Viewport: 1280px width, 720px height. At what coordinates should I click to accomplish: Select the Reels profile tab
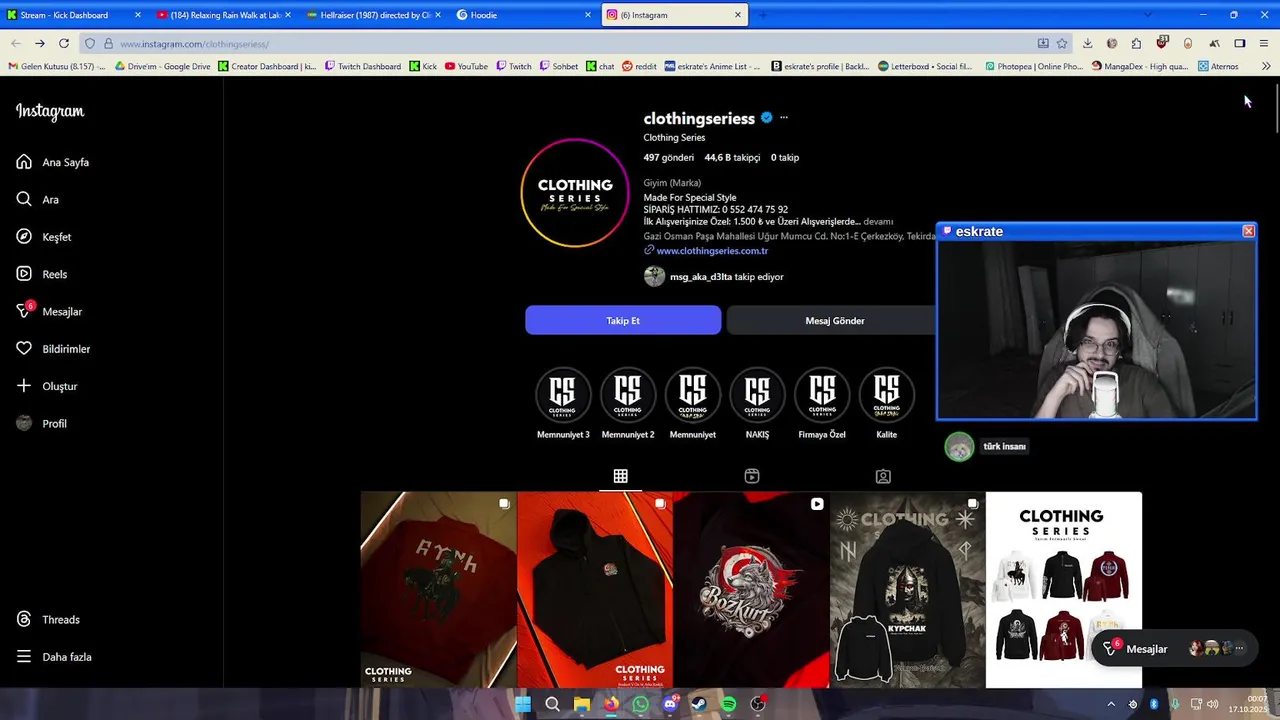[752, 477]
